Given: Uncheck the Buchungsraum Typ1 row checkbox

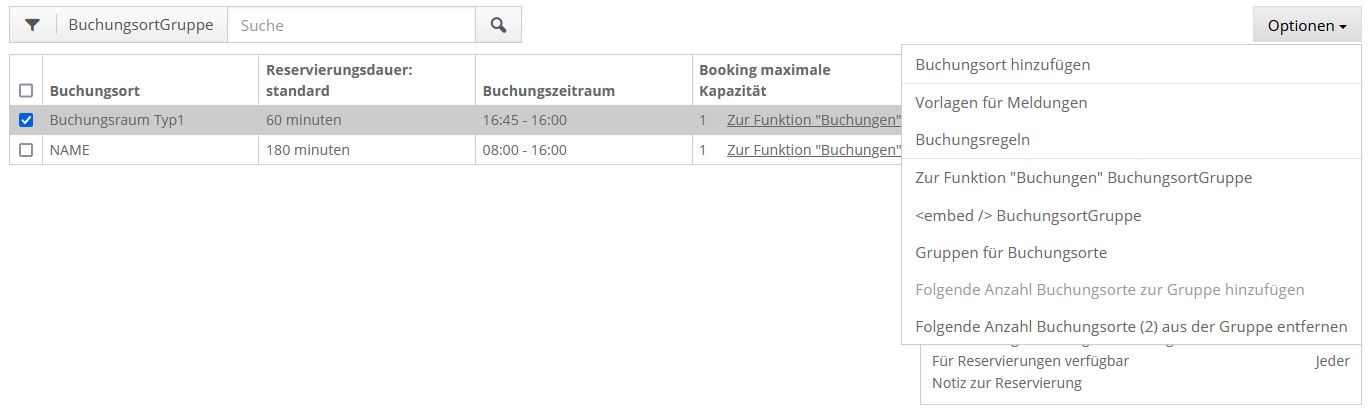Looking at the screenshot, I should click(26, 120).
